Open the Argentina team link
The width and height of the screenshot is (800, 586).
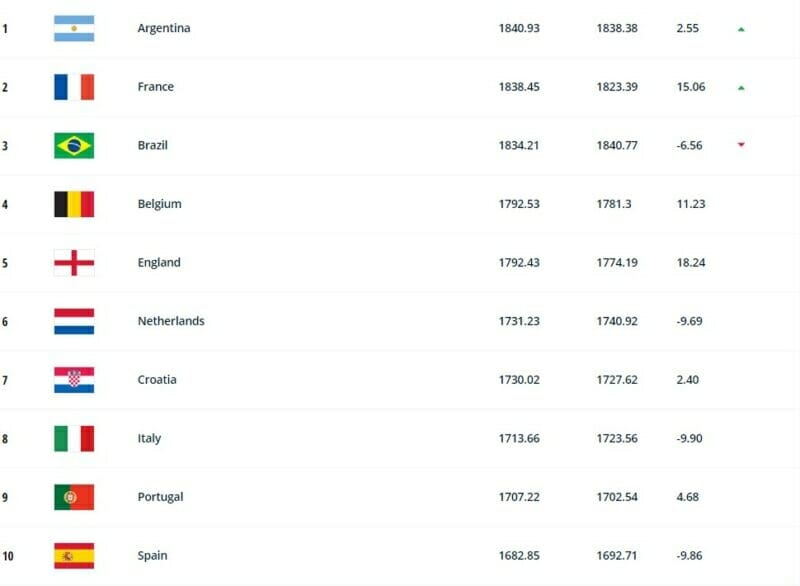coord(163,28)
